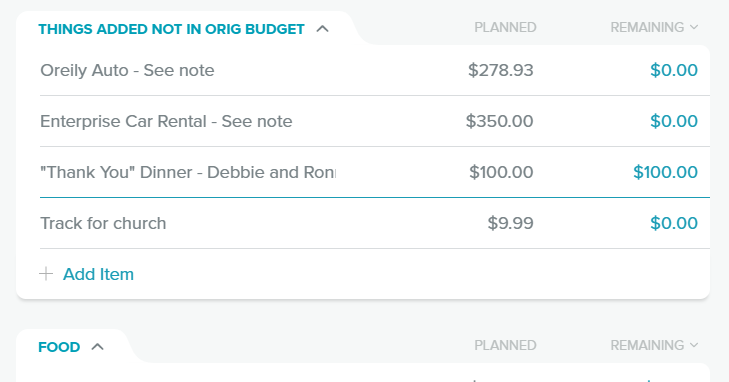Click Track for church's $0.00 remaining amount
Image resolution: width=729 pixels, height=382 pixels.
click(x=674, y=223)
